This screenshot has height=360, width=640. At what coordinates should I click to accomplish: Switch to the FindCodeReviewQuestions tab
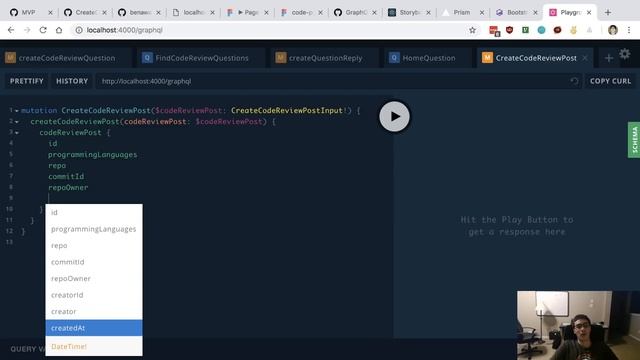[x=200, y=58]
